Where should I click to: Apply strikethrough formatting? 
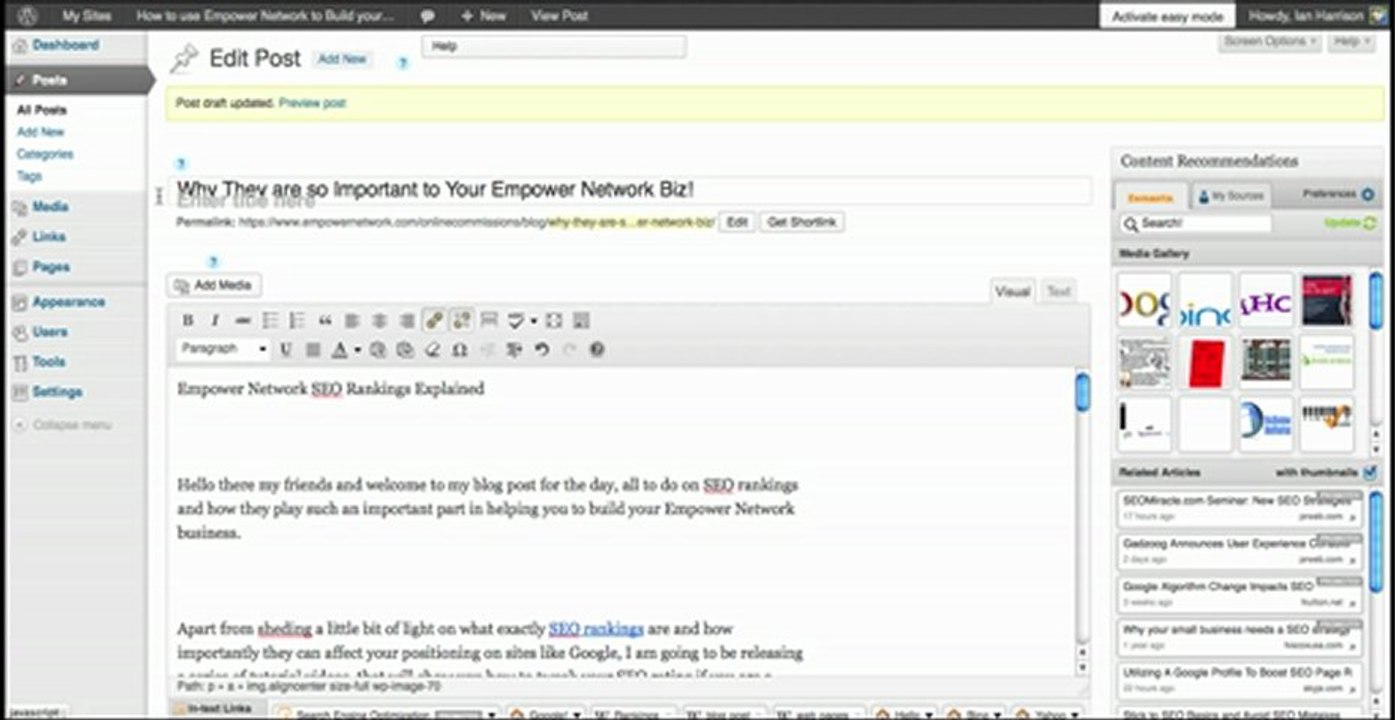tap(242, 321)
